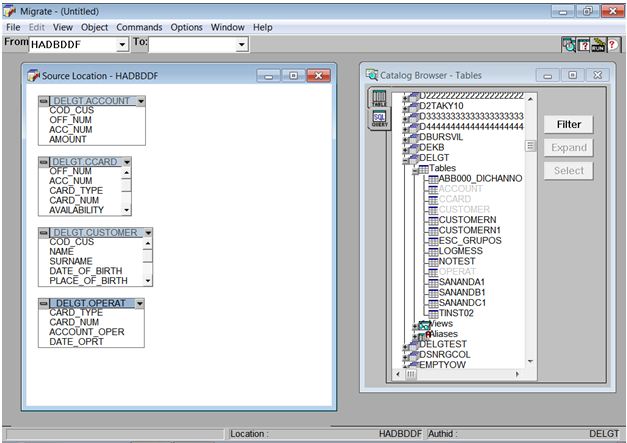Open the File menu

click(x=13, y=27)
